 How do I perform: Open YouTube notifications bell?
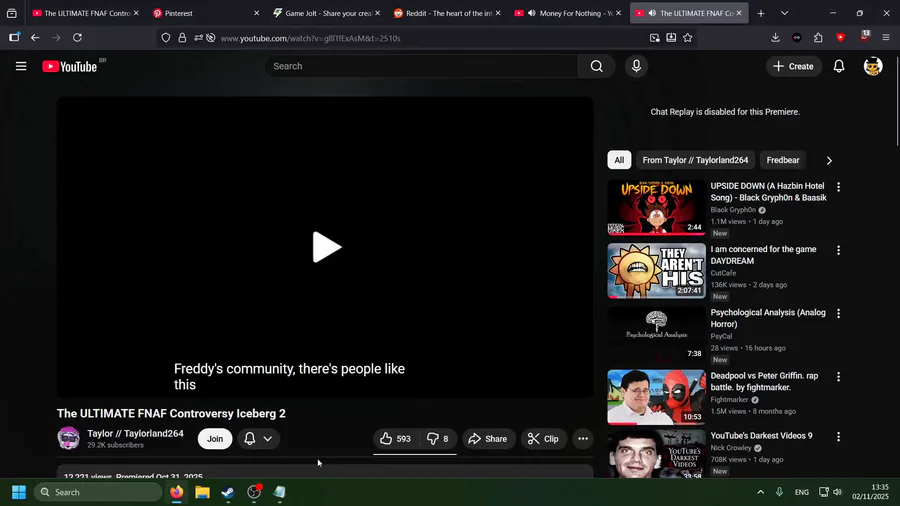tap(839, 66)
